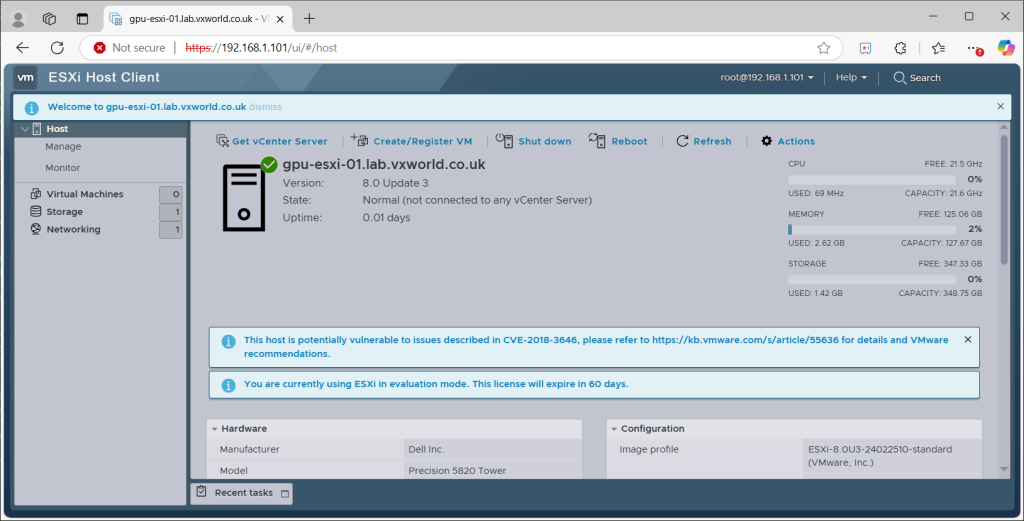Click the Search magnifier in header

click(900, 78)
